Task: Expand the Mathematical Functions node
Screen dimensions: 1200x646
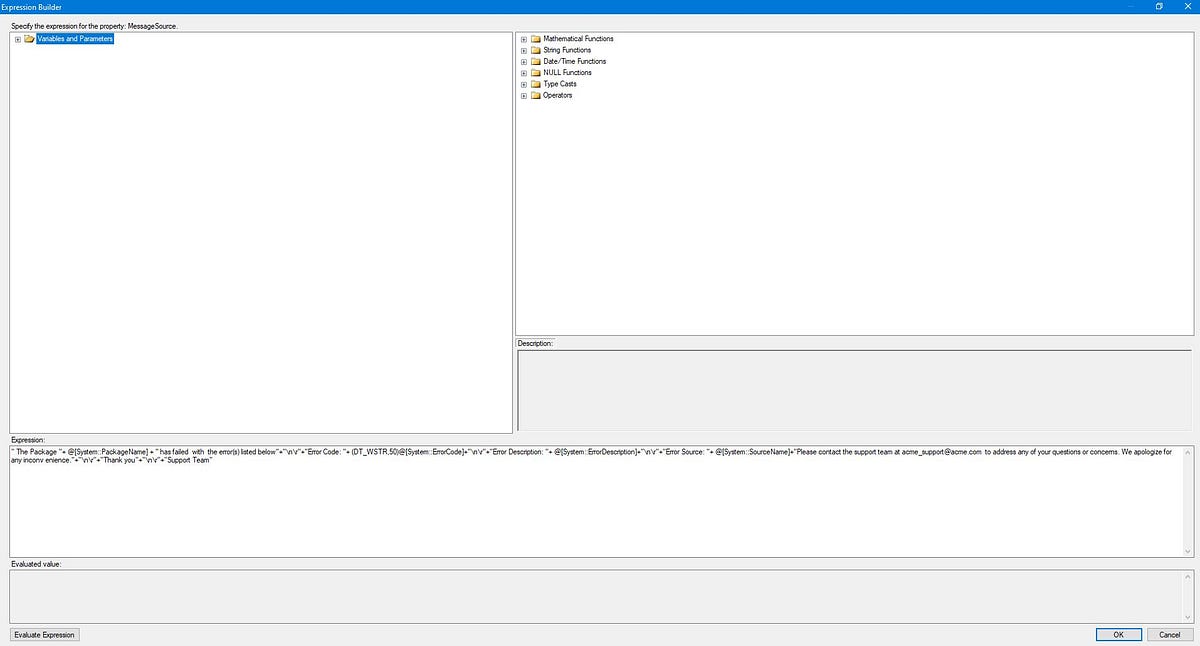Action: pyautogui.click(x=524, y=38)
